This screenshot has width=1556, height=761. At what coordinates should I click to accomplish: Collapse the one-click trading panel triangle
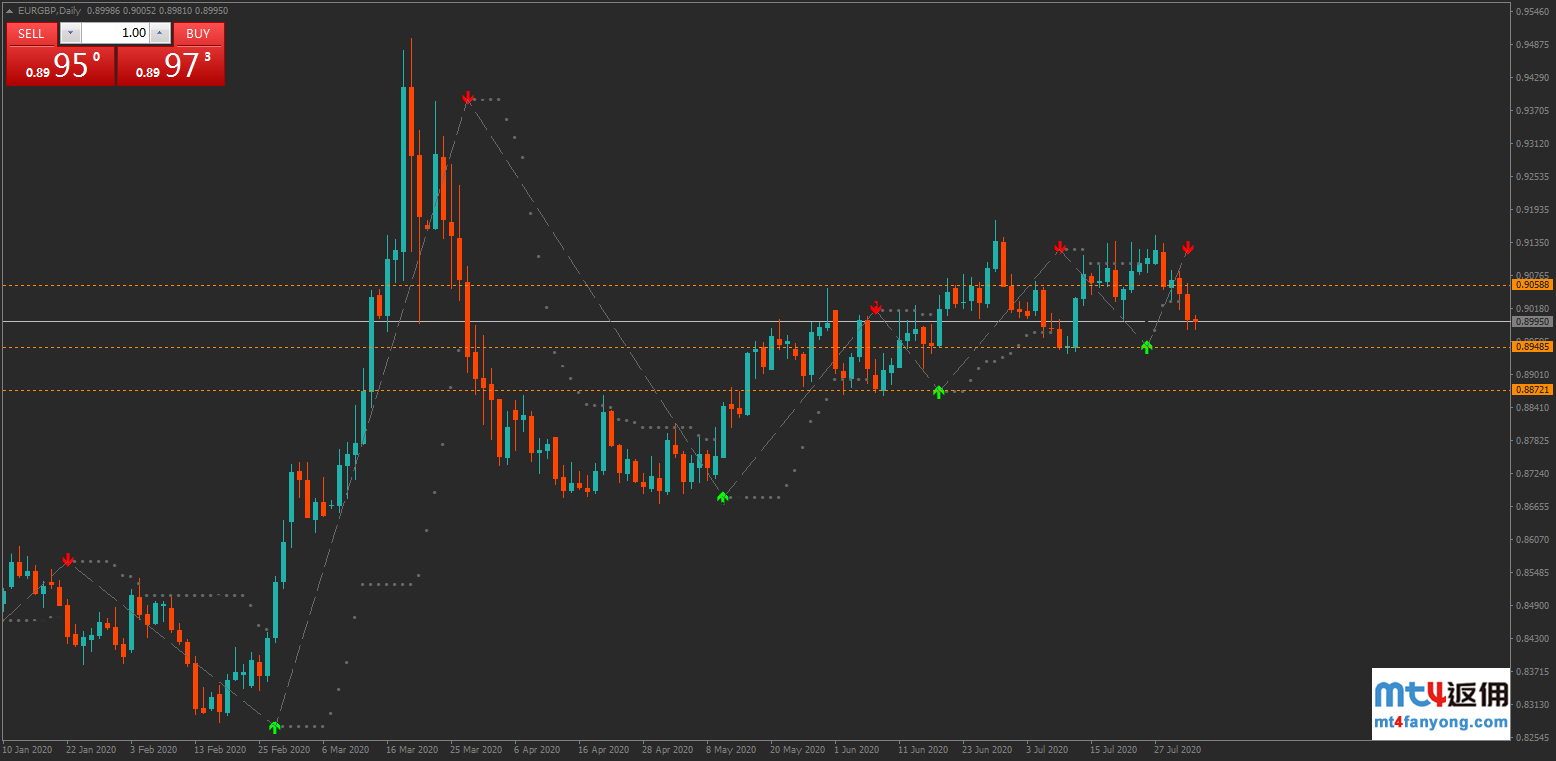click(x=11, y=9)
